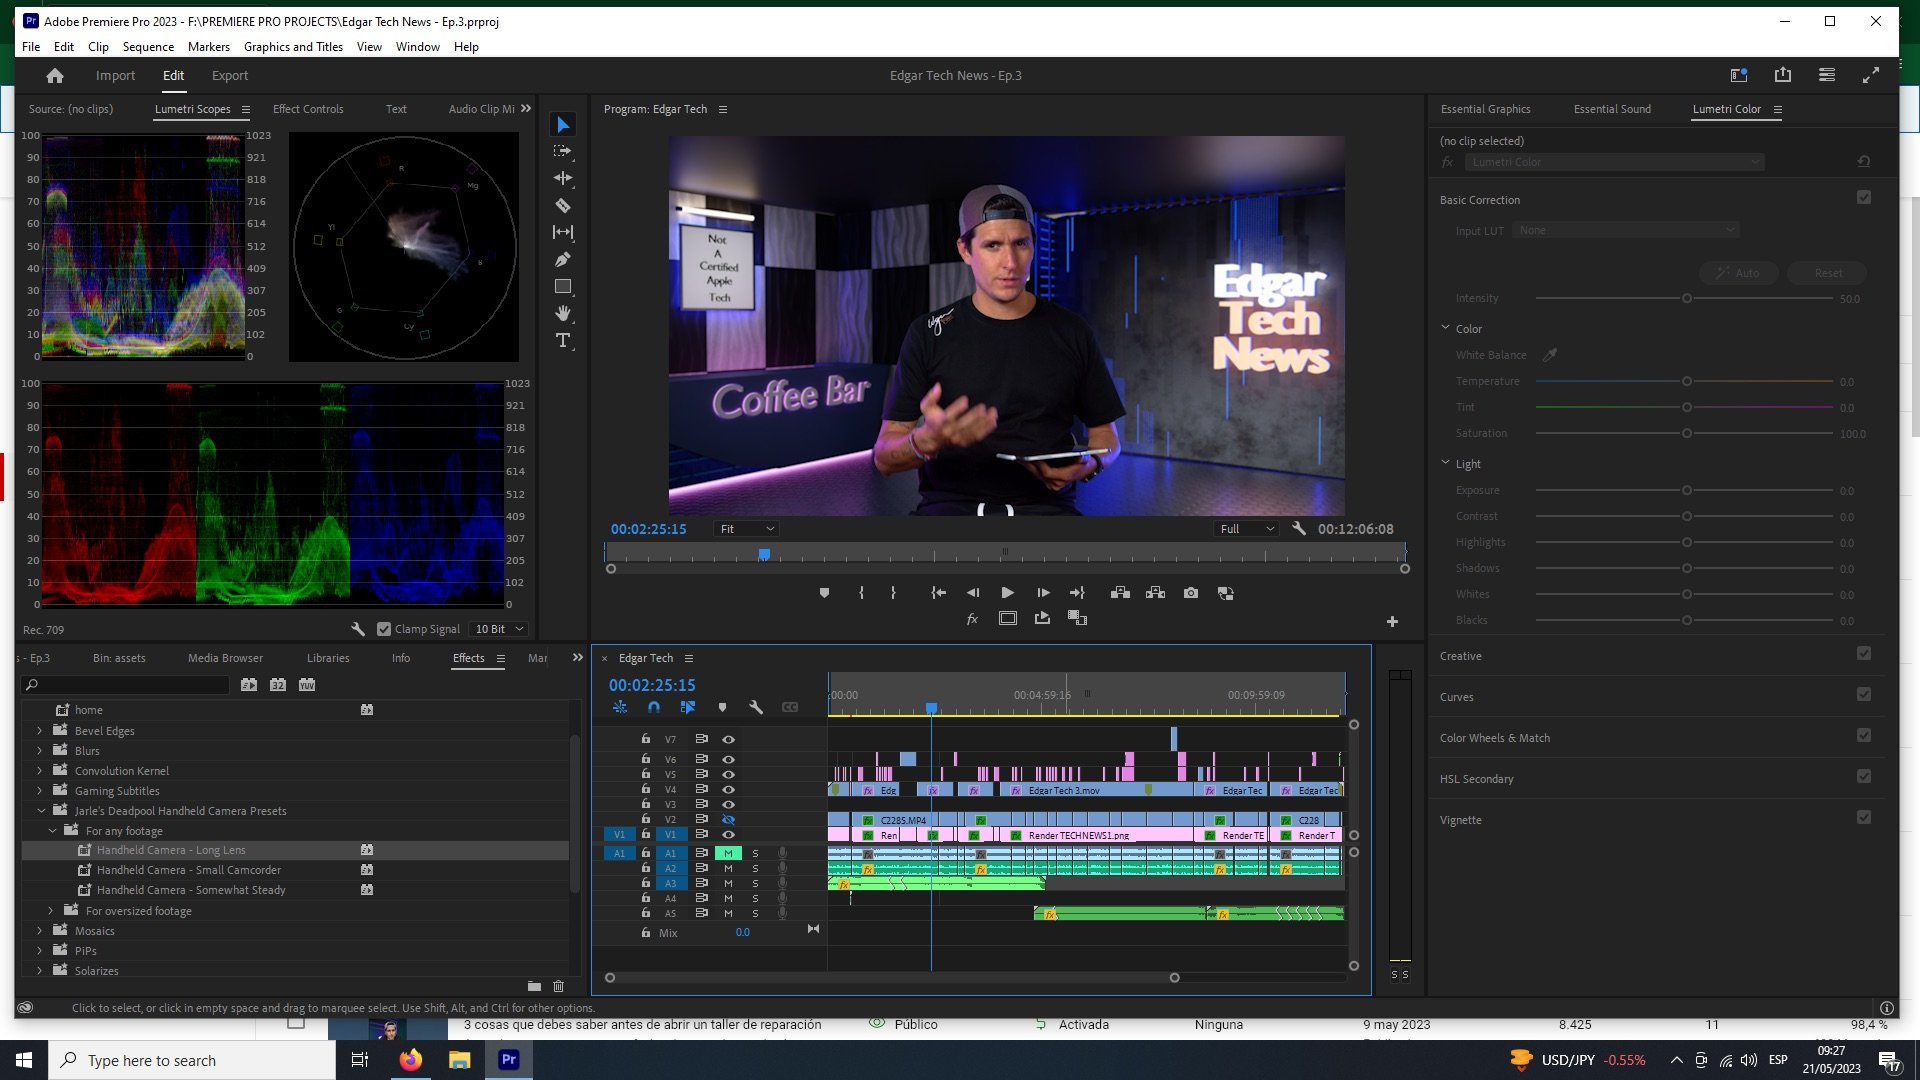This screenshot has height=1080, width=1920.
Task: Click the Firefox taskbar icon
Action: point(411,1060)
